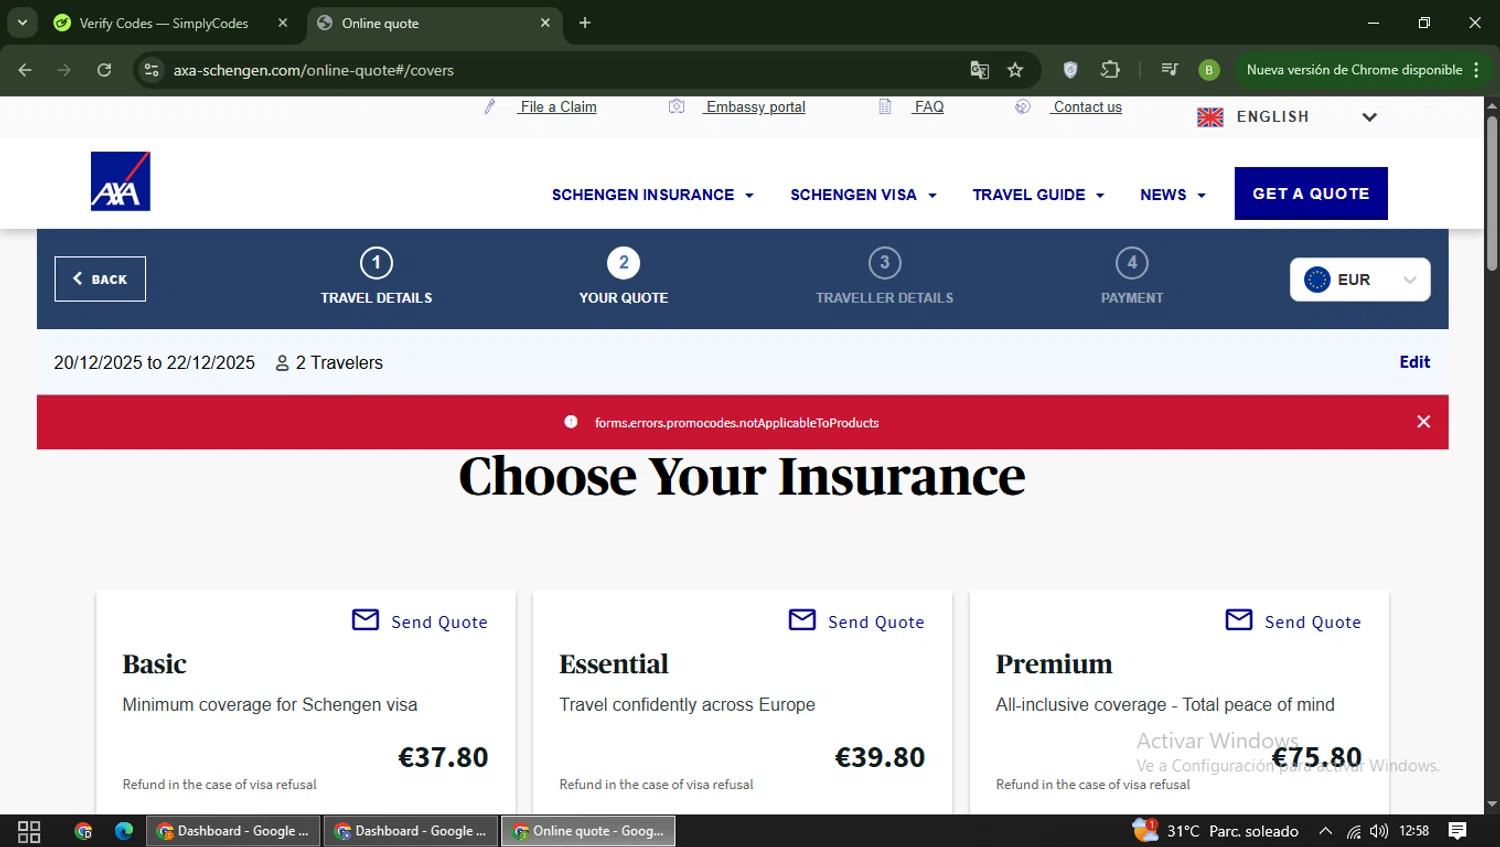Switch to the Verify Codes SimplyCodes tab
Screen dimensions: 1500x847
point(170,23)
